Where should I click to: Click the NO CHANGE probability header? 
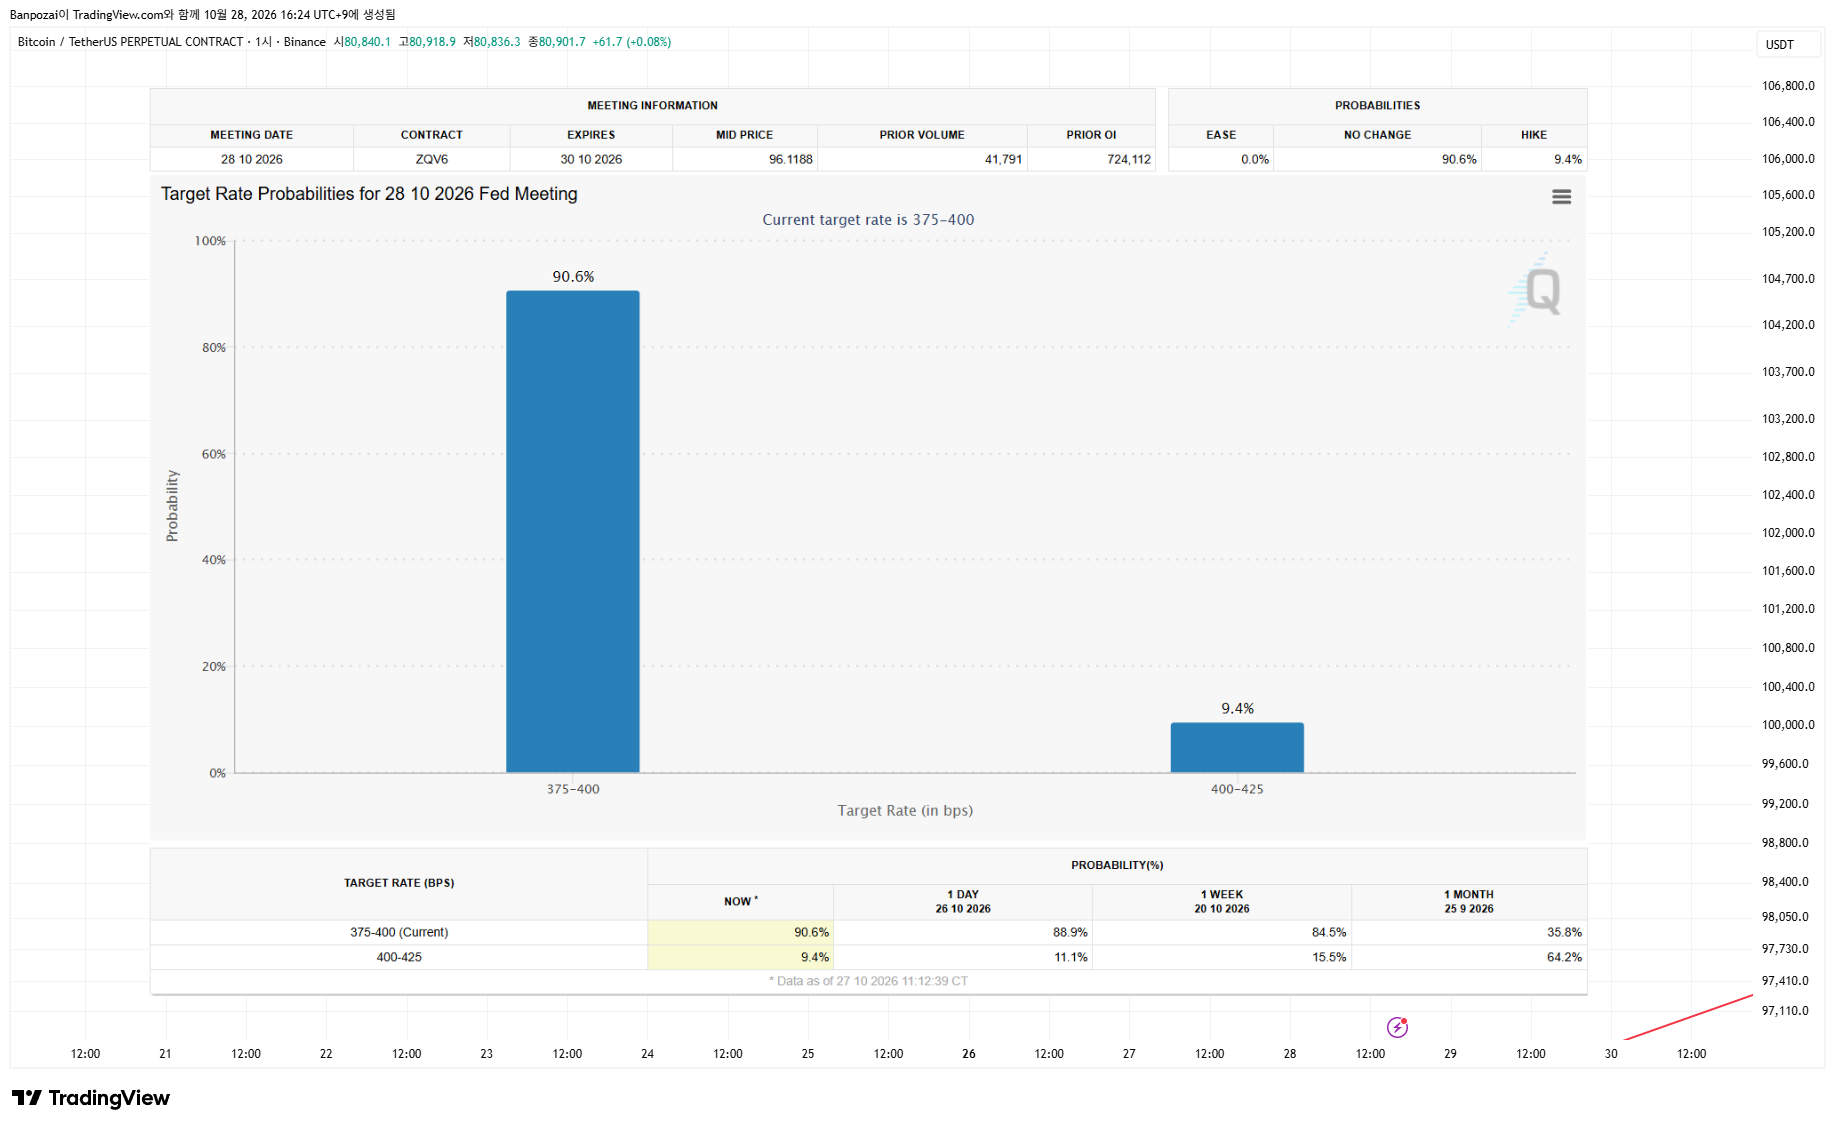pyautogui.click(x=1377, y=135)
